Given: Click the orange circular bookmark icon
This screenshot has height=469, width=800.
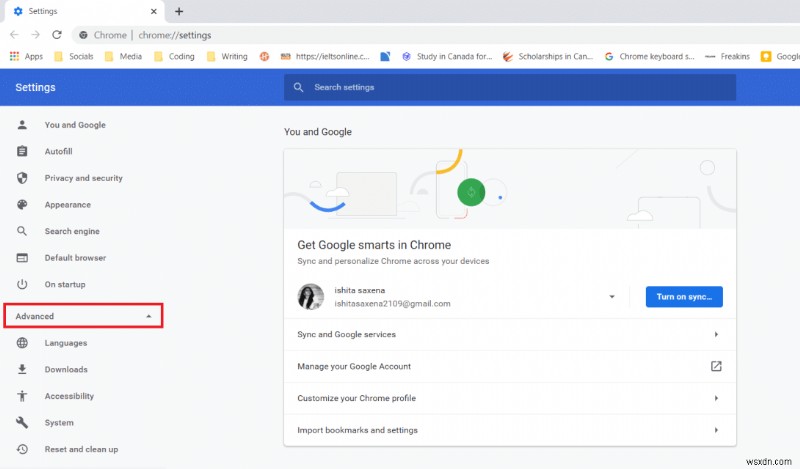Looking at the screenshot, I should tap(264, 56).
